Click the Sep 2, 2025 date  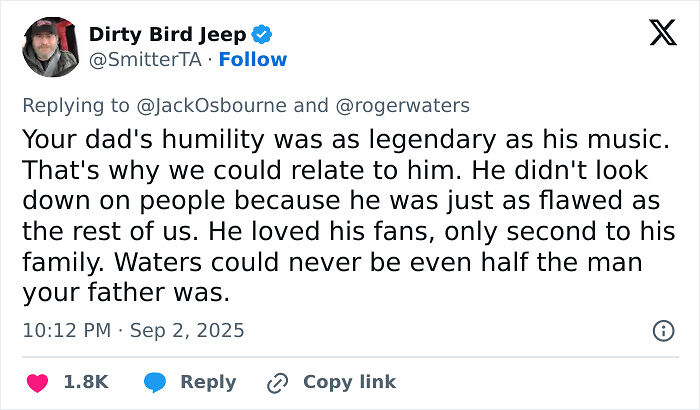pyautogui.click(x=187, y=331)
